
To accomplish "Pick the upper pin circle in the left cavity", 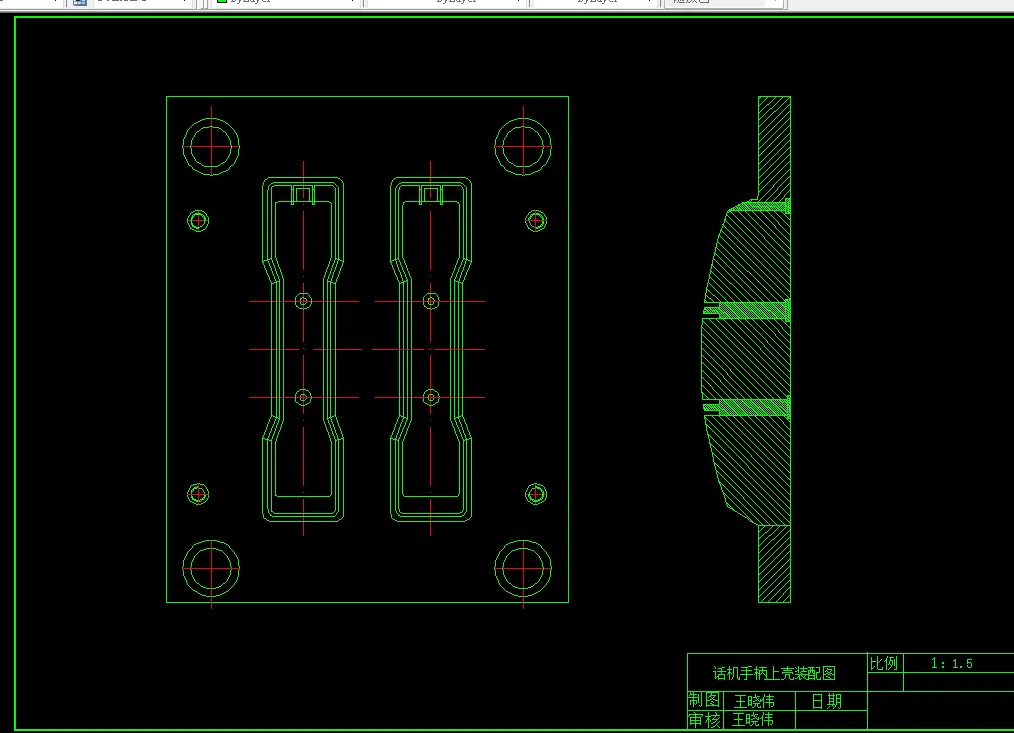I will (x=303, y=301).
